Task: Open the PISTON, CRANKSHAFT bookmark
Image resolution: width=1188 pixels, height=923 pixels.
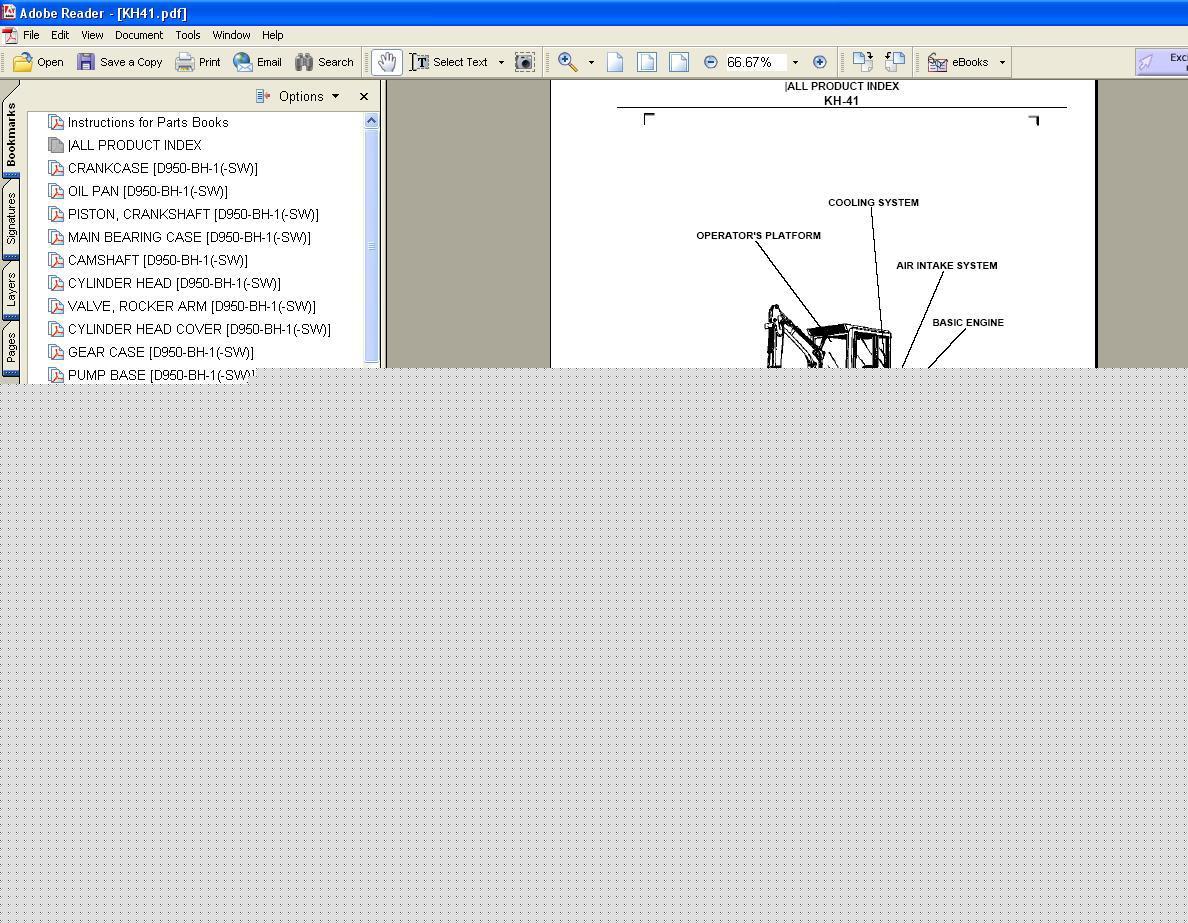Action: coord(192,214)
